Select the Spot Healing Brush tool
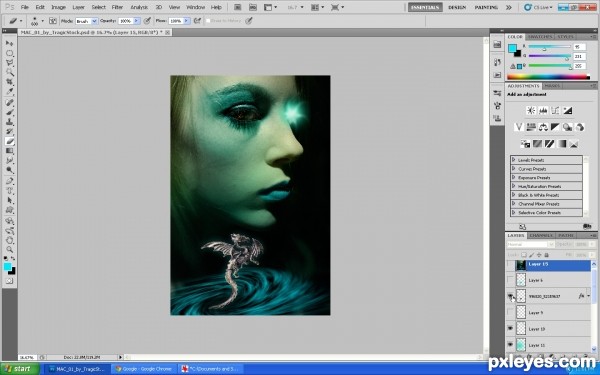 pyautogui.click(x=10, y=103)
